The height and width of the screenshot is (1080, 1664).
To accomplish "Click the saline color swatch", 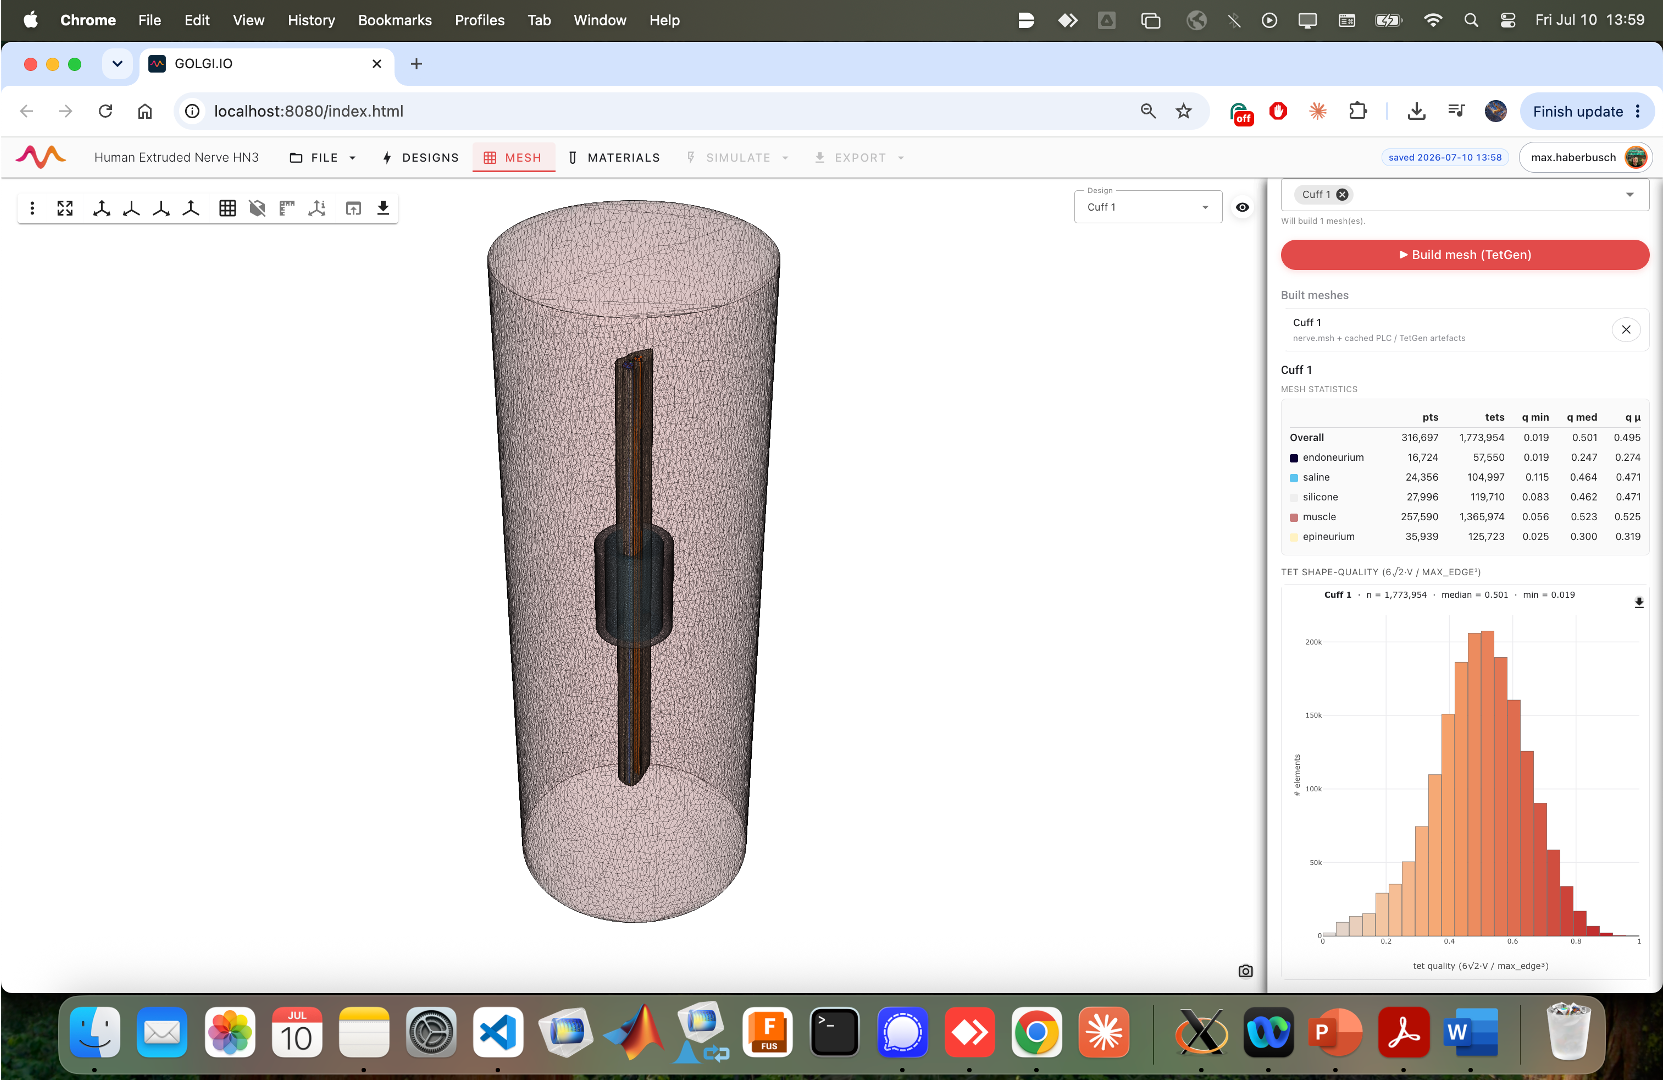I will [x=1294, y=478].
